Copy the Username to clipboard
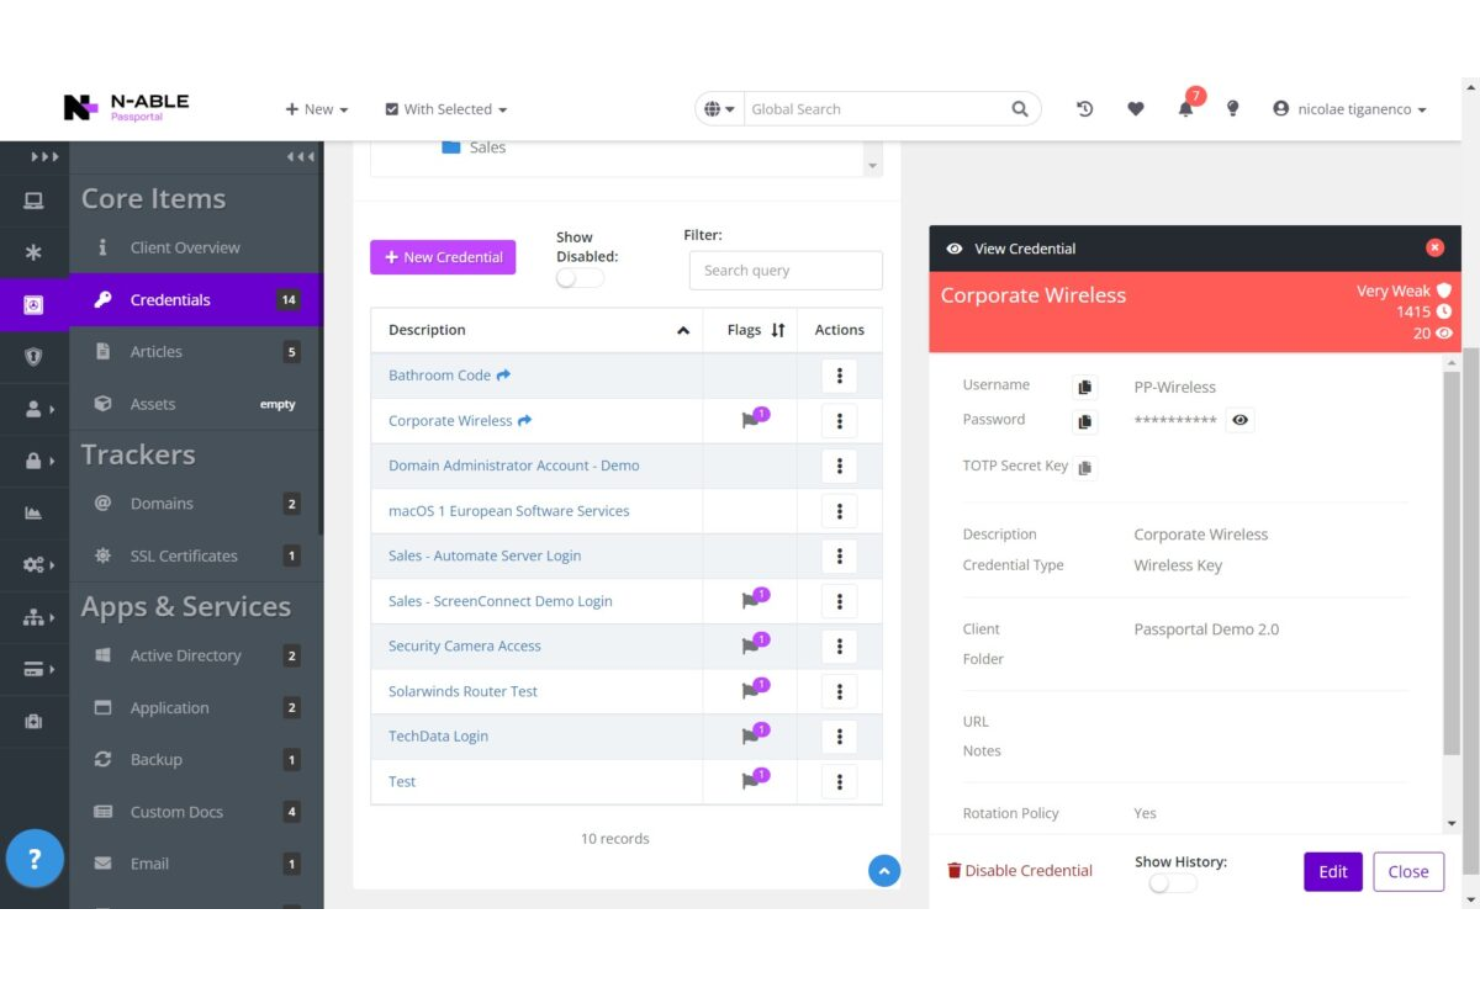Screen dimensions: 1480x987 (1085, 387)
